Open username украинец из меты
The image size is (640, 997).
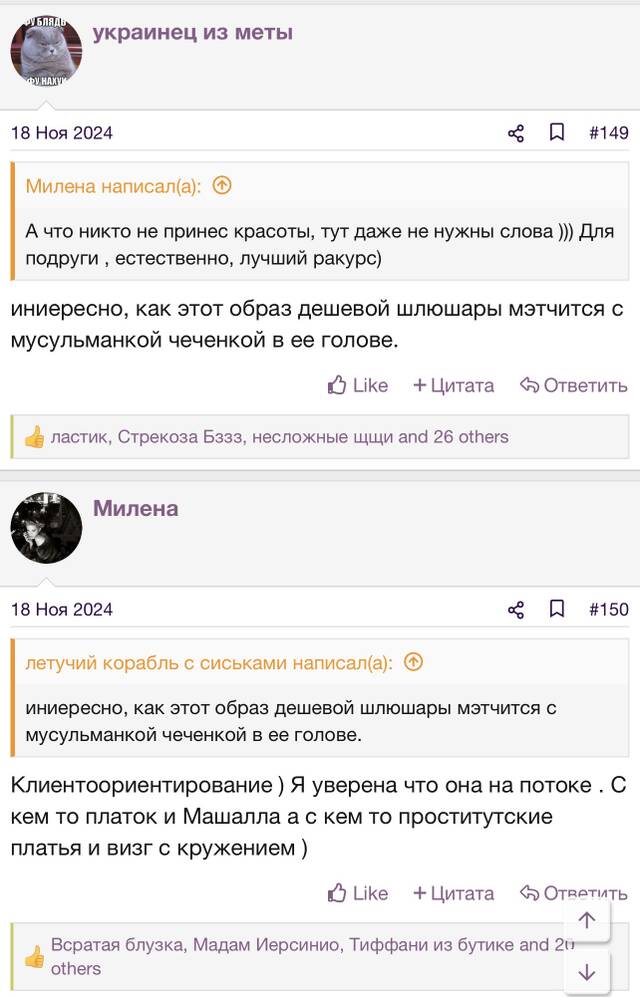pos(193,32)
